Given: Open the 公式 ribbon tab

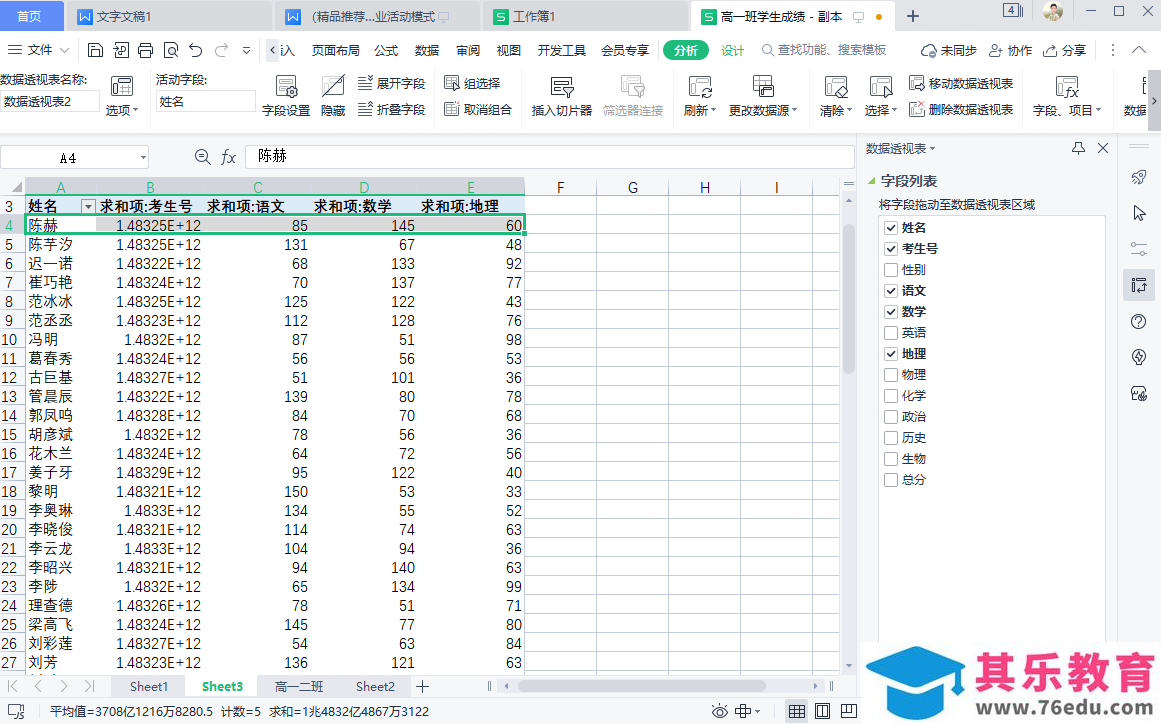Looking at the screenshot, I should tap(386, 50).
